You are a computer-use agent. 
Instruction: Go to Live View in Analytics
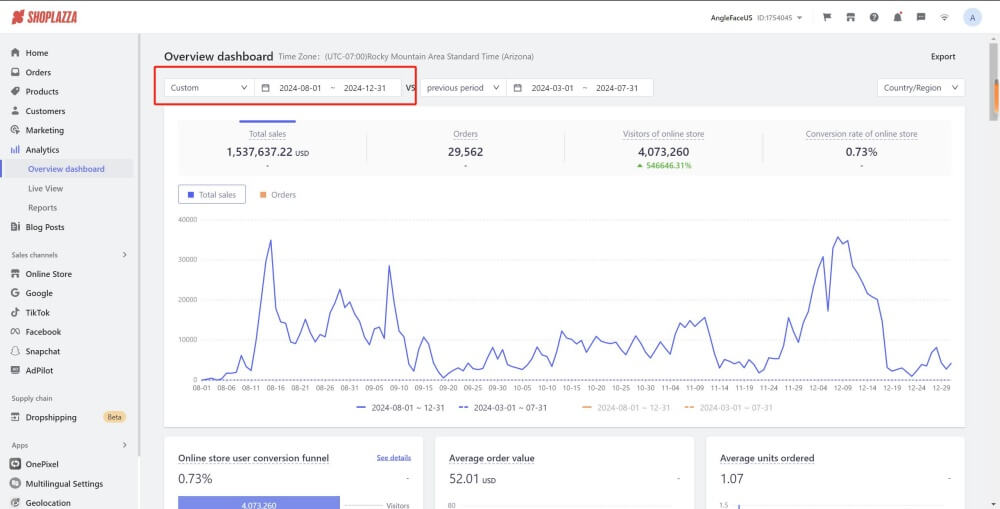pyautogui.click(x=45, y=188)
